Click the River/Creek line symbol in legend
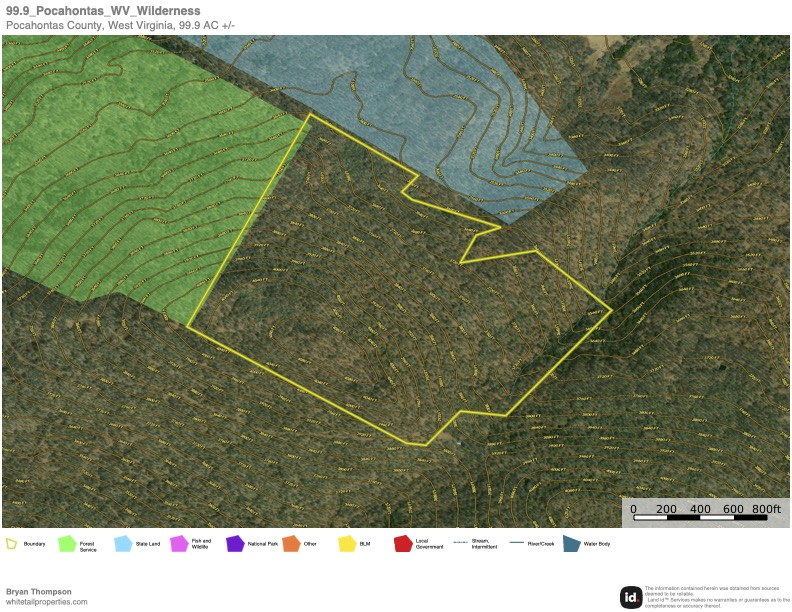The height and width of the screenshot is (612, 792). click(x=517, y=543)
